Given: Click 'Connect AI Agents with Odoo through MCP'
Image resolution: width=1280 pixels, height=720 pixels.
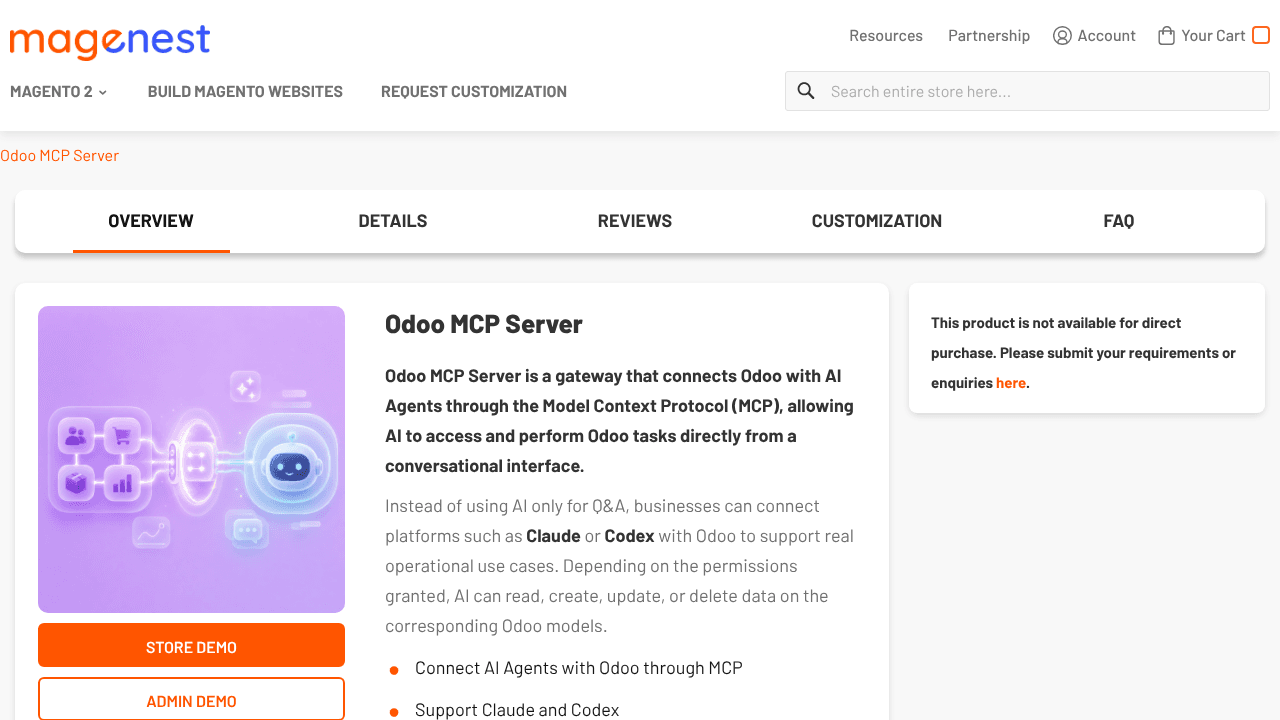Looking at the screenshot, I should [579, 668].
